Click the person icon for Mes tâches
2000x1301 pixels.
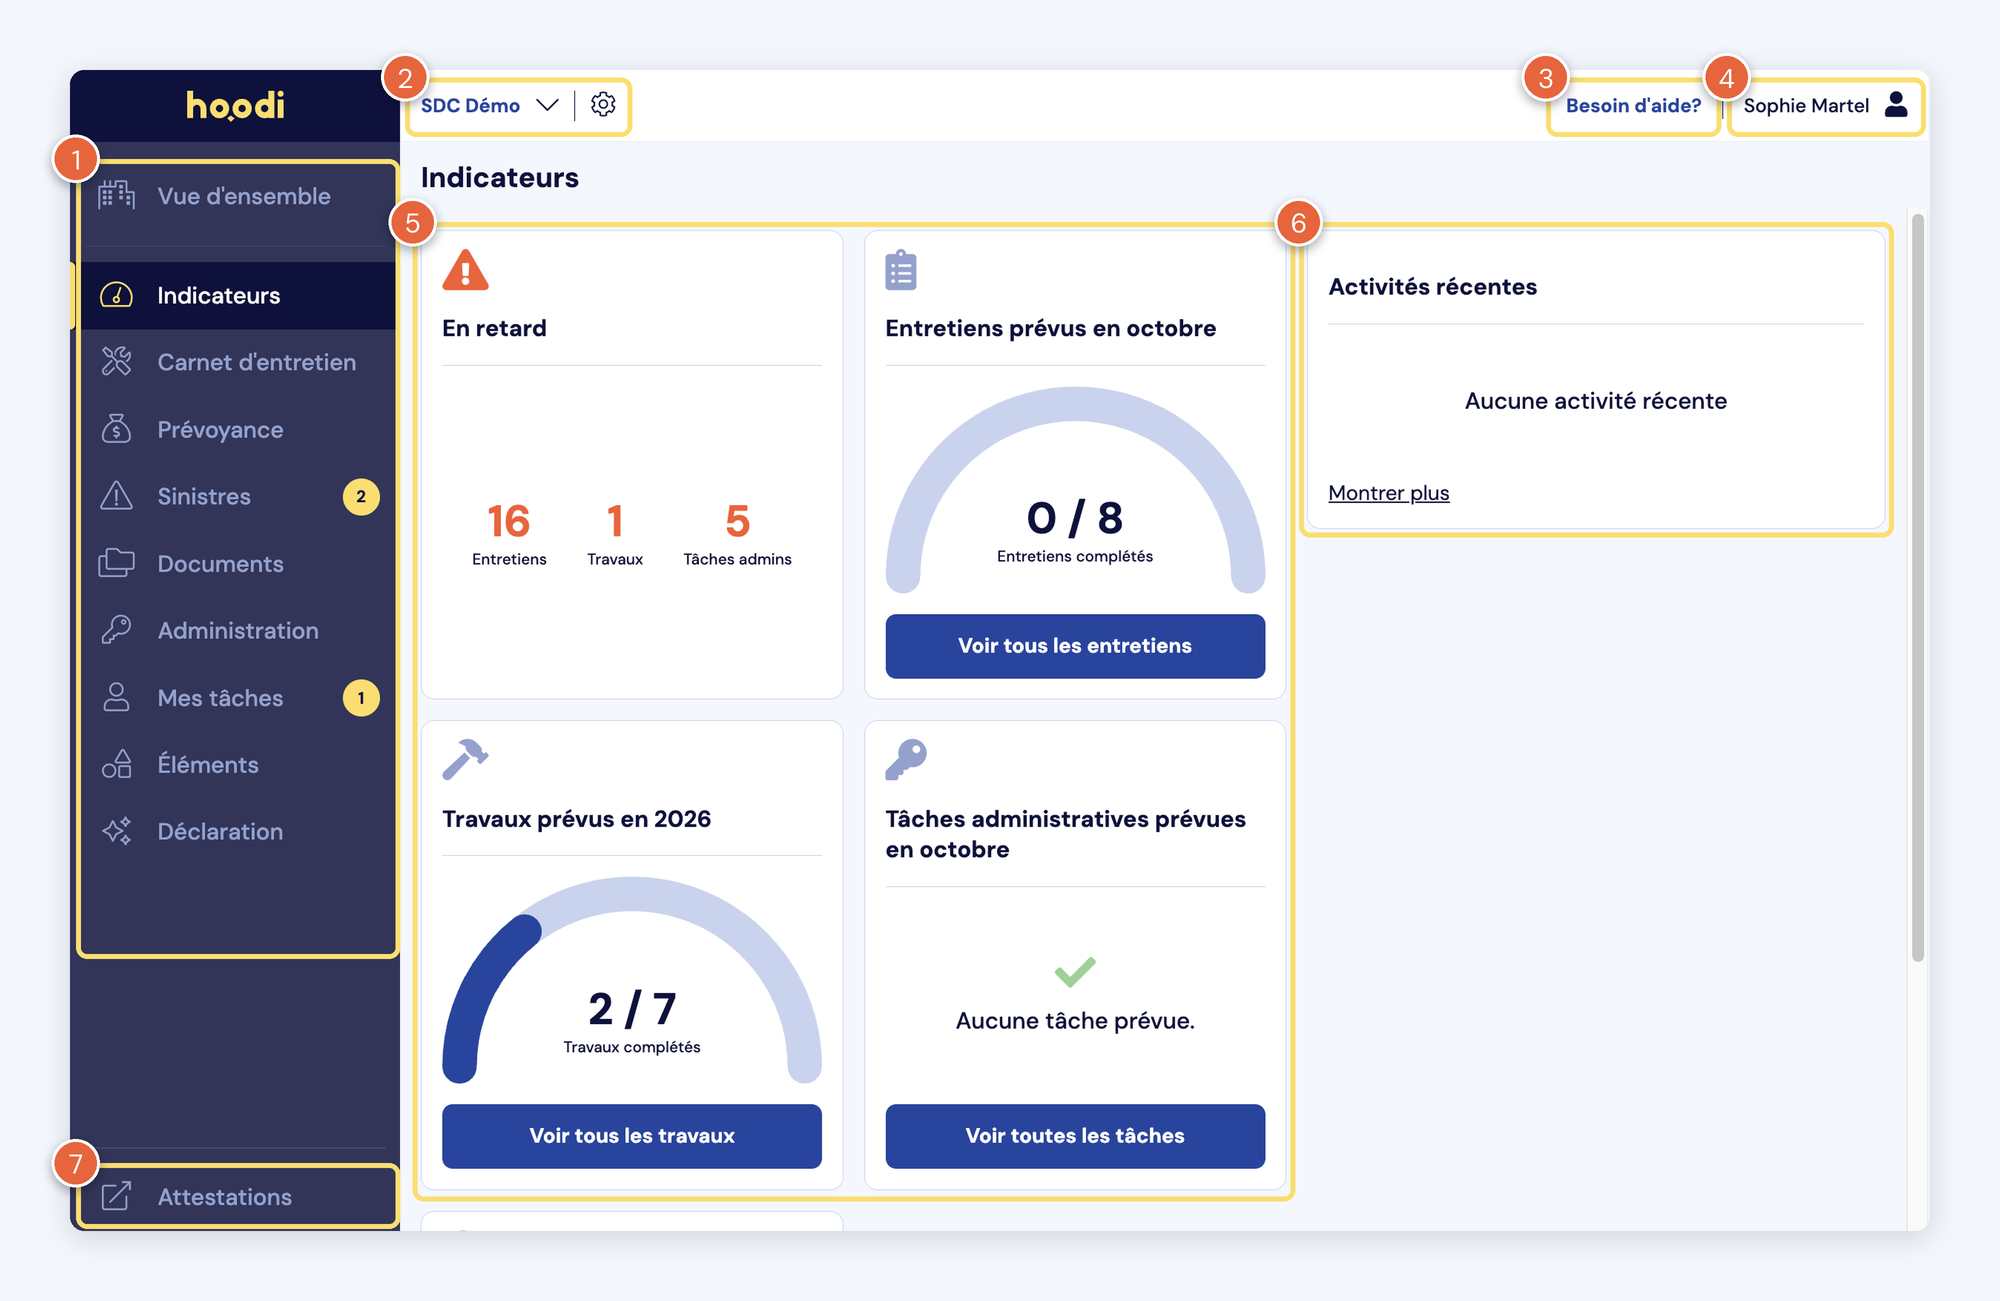pyautogui.click(x=117, y=697)
